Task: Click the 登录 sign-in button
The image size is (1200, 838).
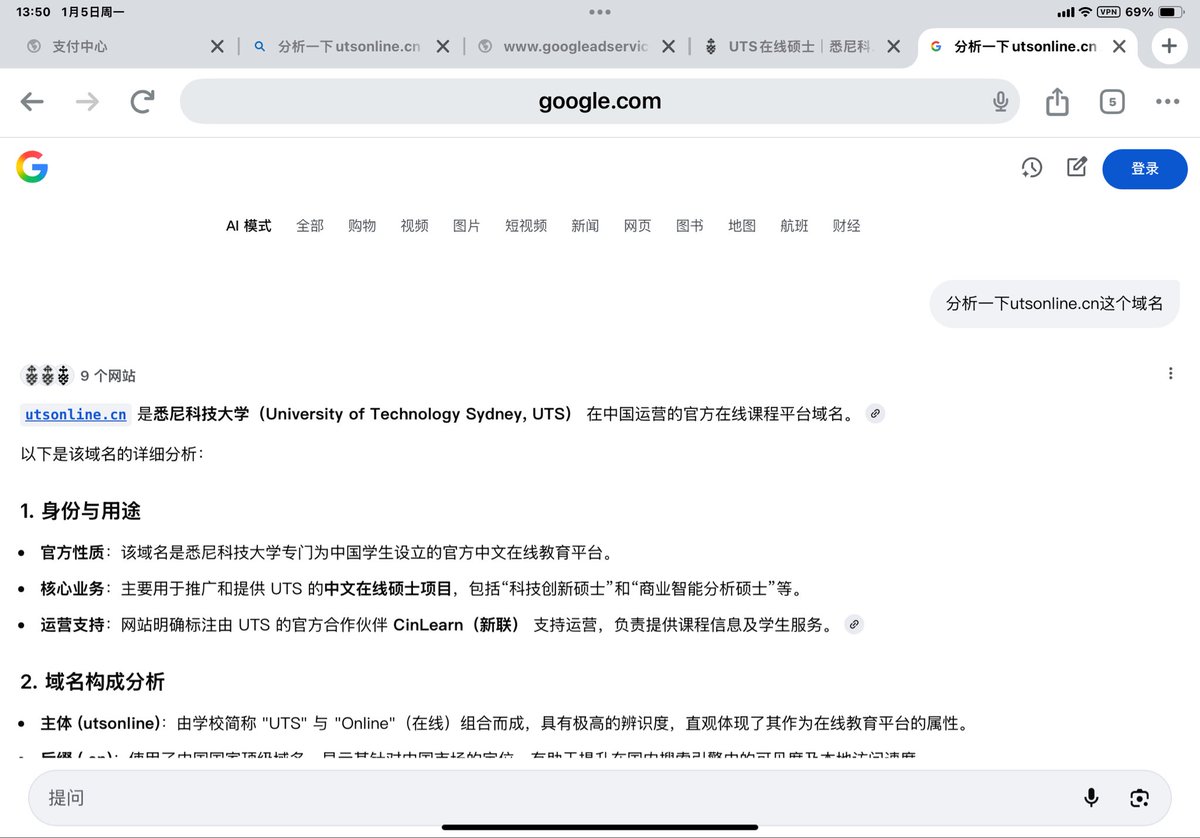Action: [x=1145, y=168]
